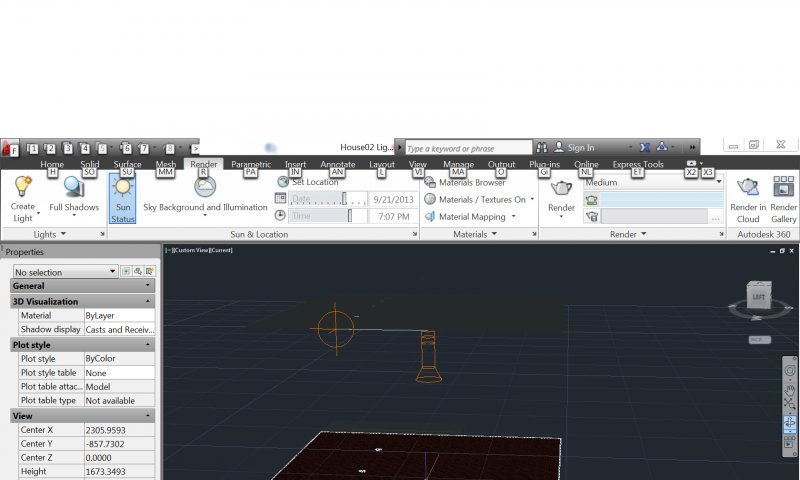Screen dimensions: 800x480
Task: Click the Full Navigation Wheel icon
Action: (789, 370)
